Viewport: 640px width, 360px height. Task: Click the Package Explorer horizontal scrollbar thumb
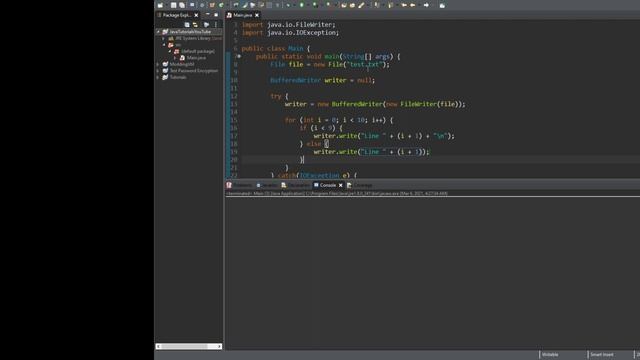[184, 347]
